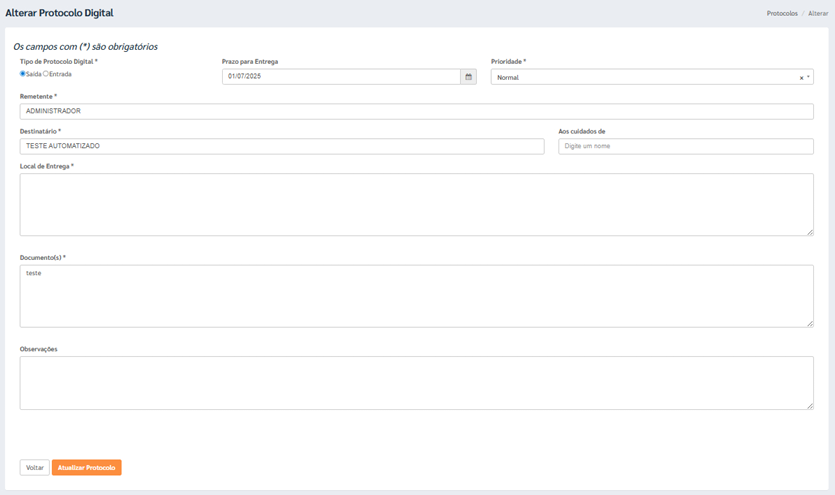This screenshot has height=495, width=835.
Task: Select the Saída protocol type
Action: click(x=23, y=74)
